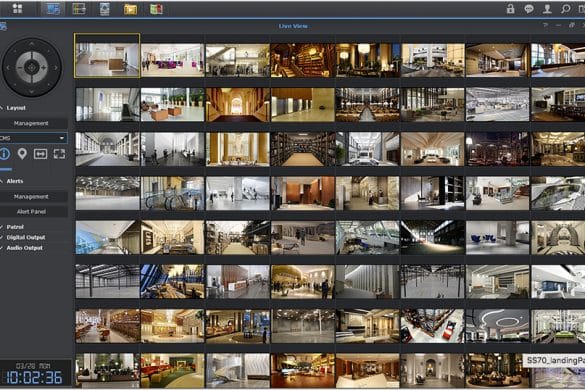Open the main menu grid icon
The image size is (585, 390).
[x=17, y=9]
